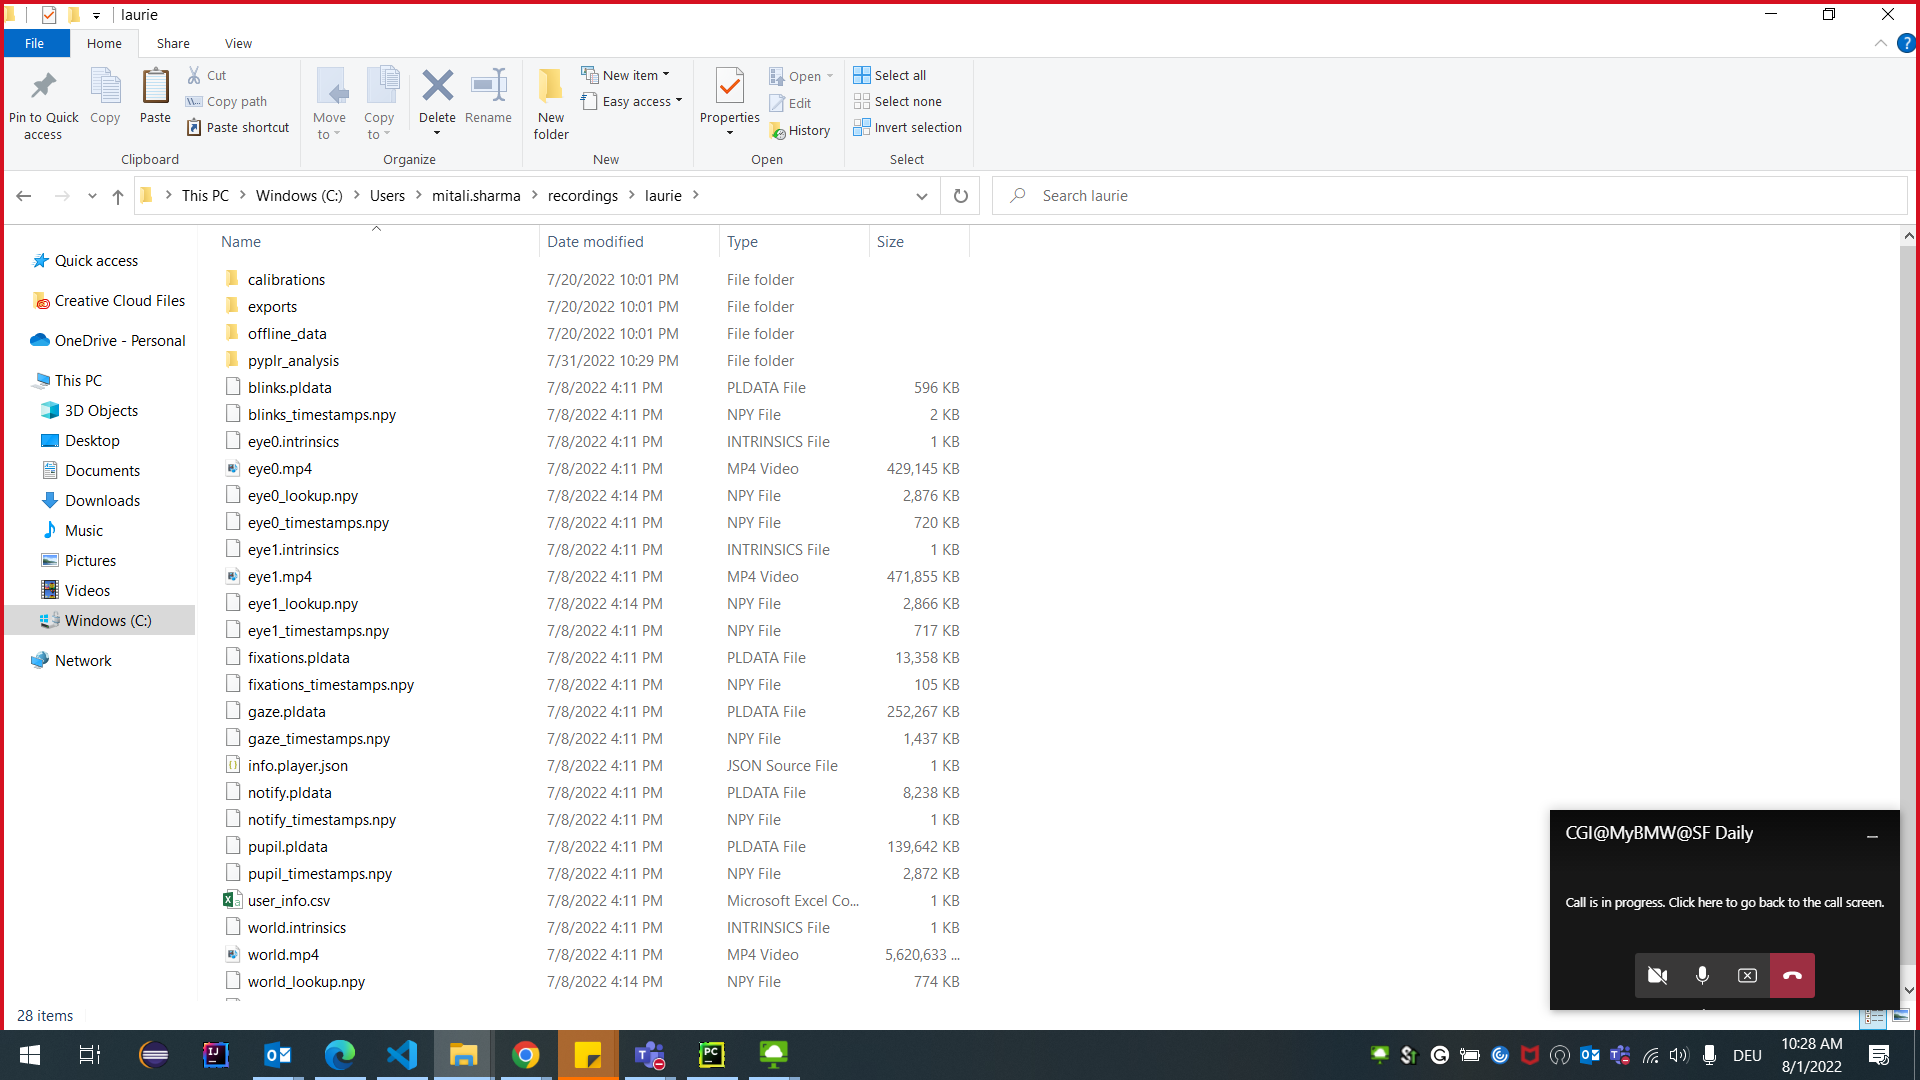
Task: Turn camera on in the call popup
Action: coord(1657,975)
